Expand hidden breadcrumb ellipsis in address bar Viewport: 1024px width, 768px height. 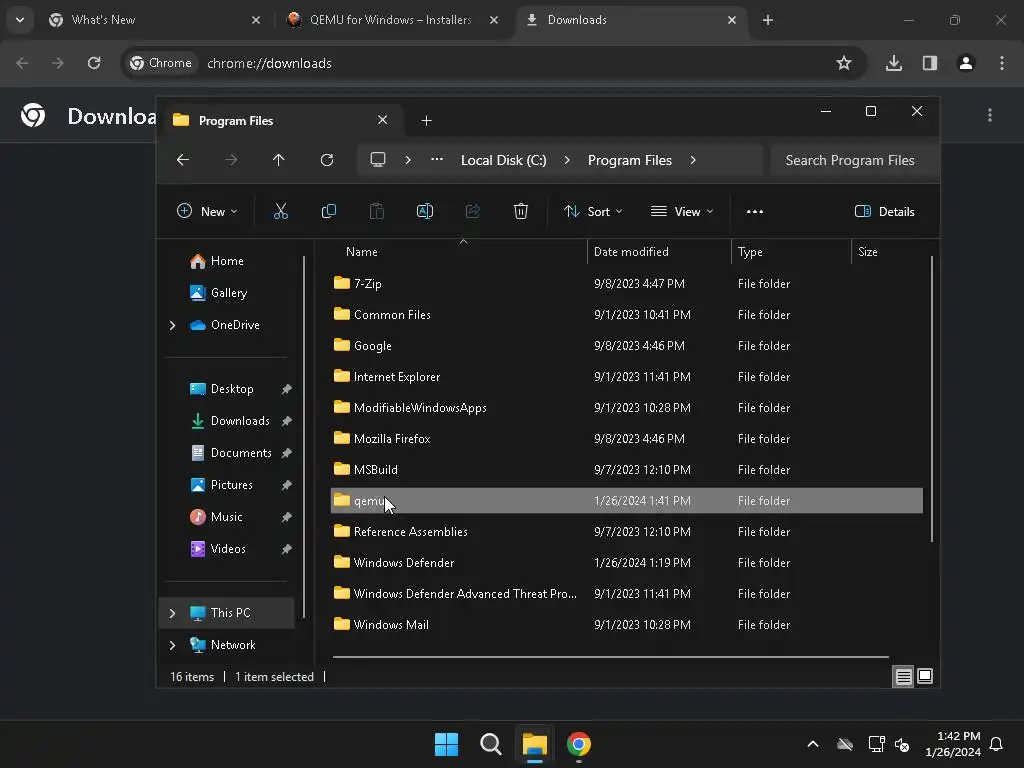[437, 159]
